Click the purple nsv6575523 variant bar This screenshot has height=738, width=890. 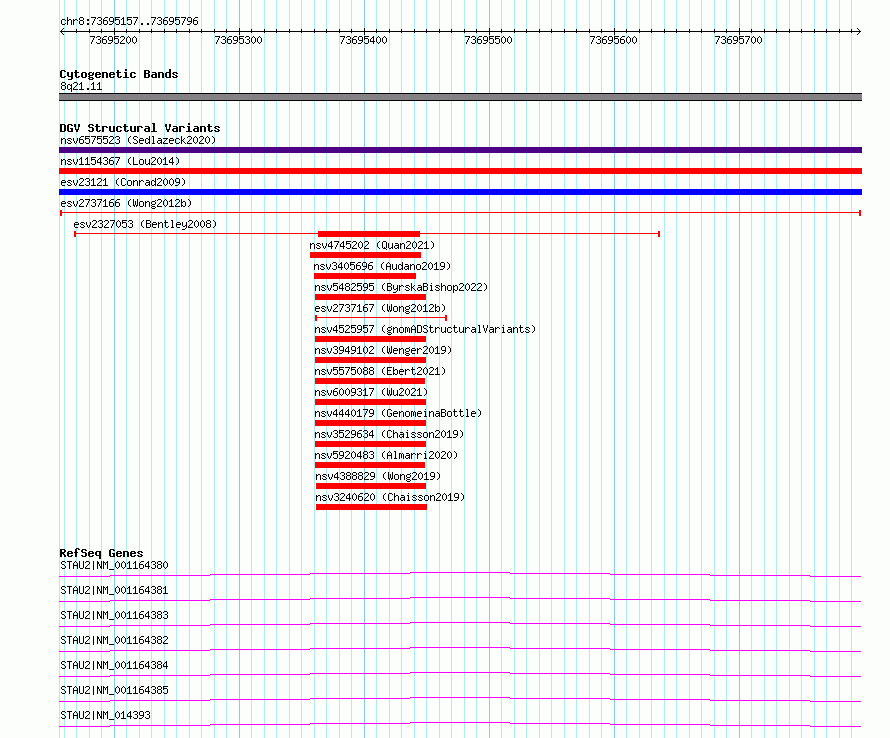coord(460,150)
